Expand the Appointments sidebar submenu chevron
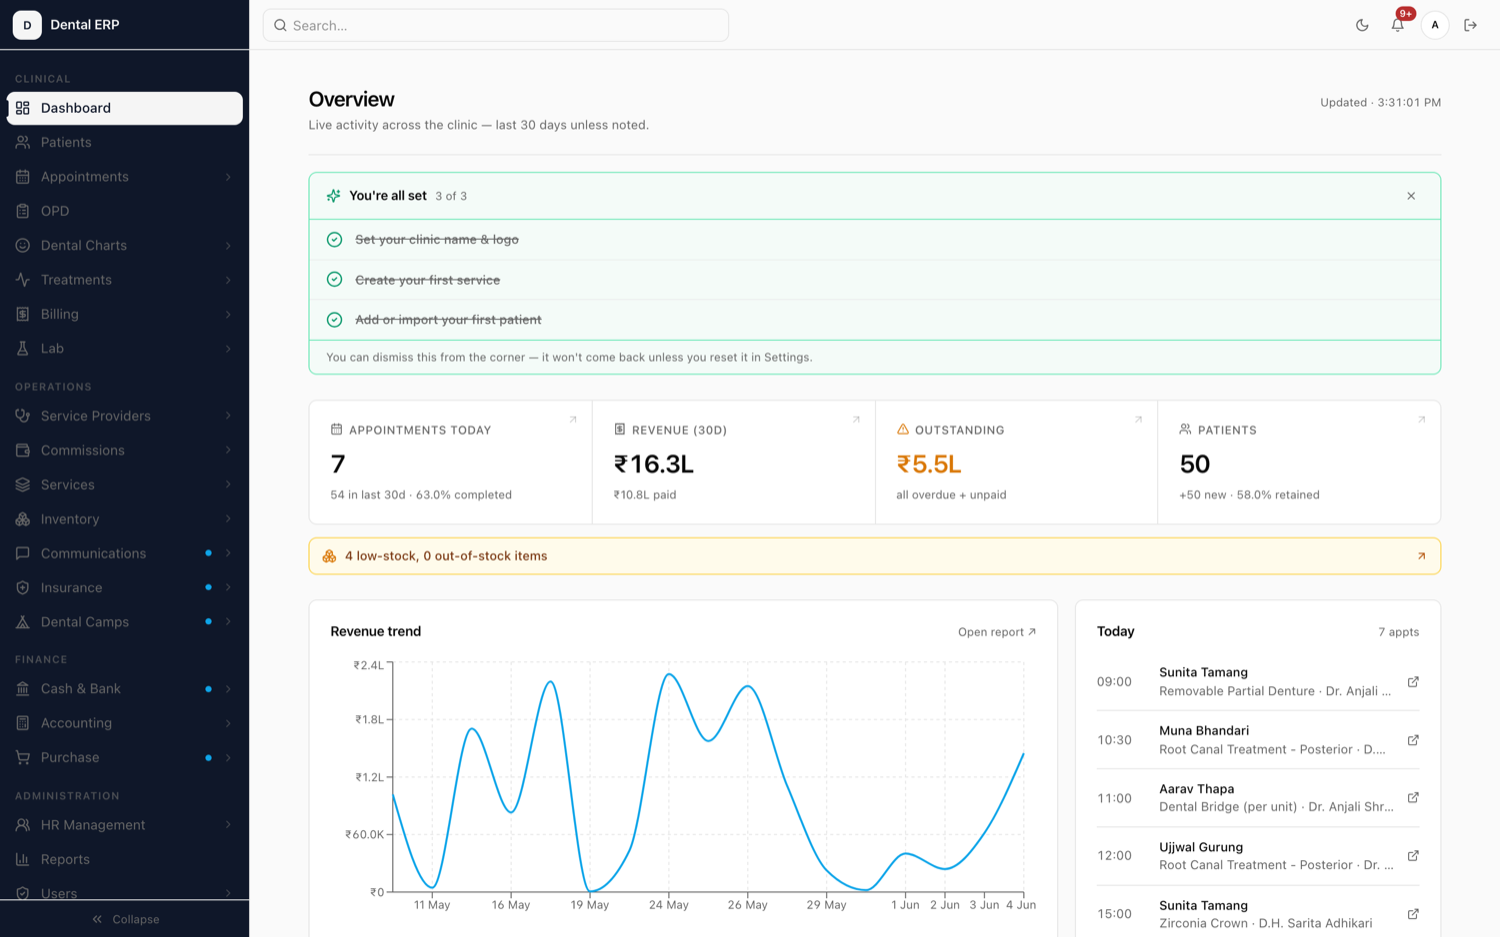1500x937 pixels. point(228,177)
